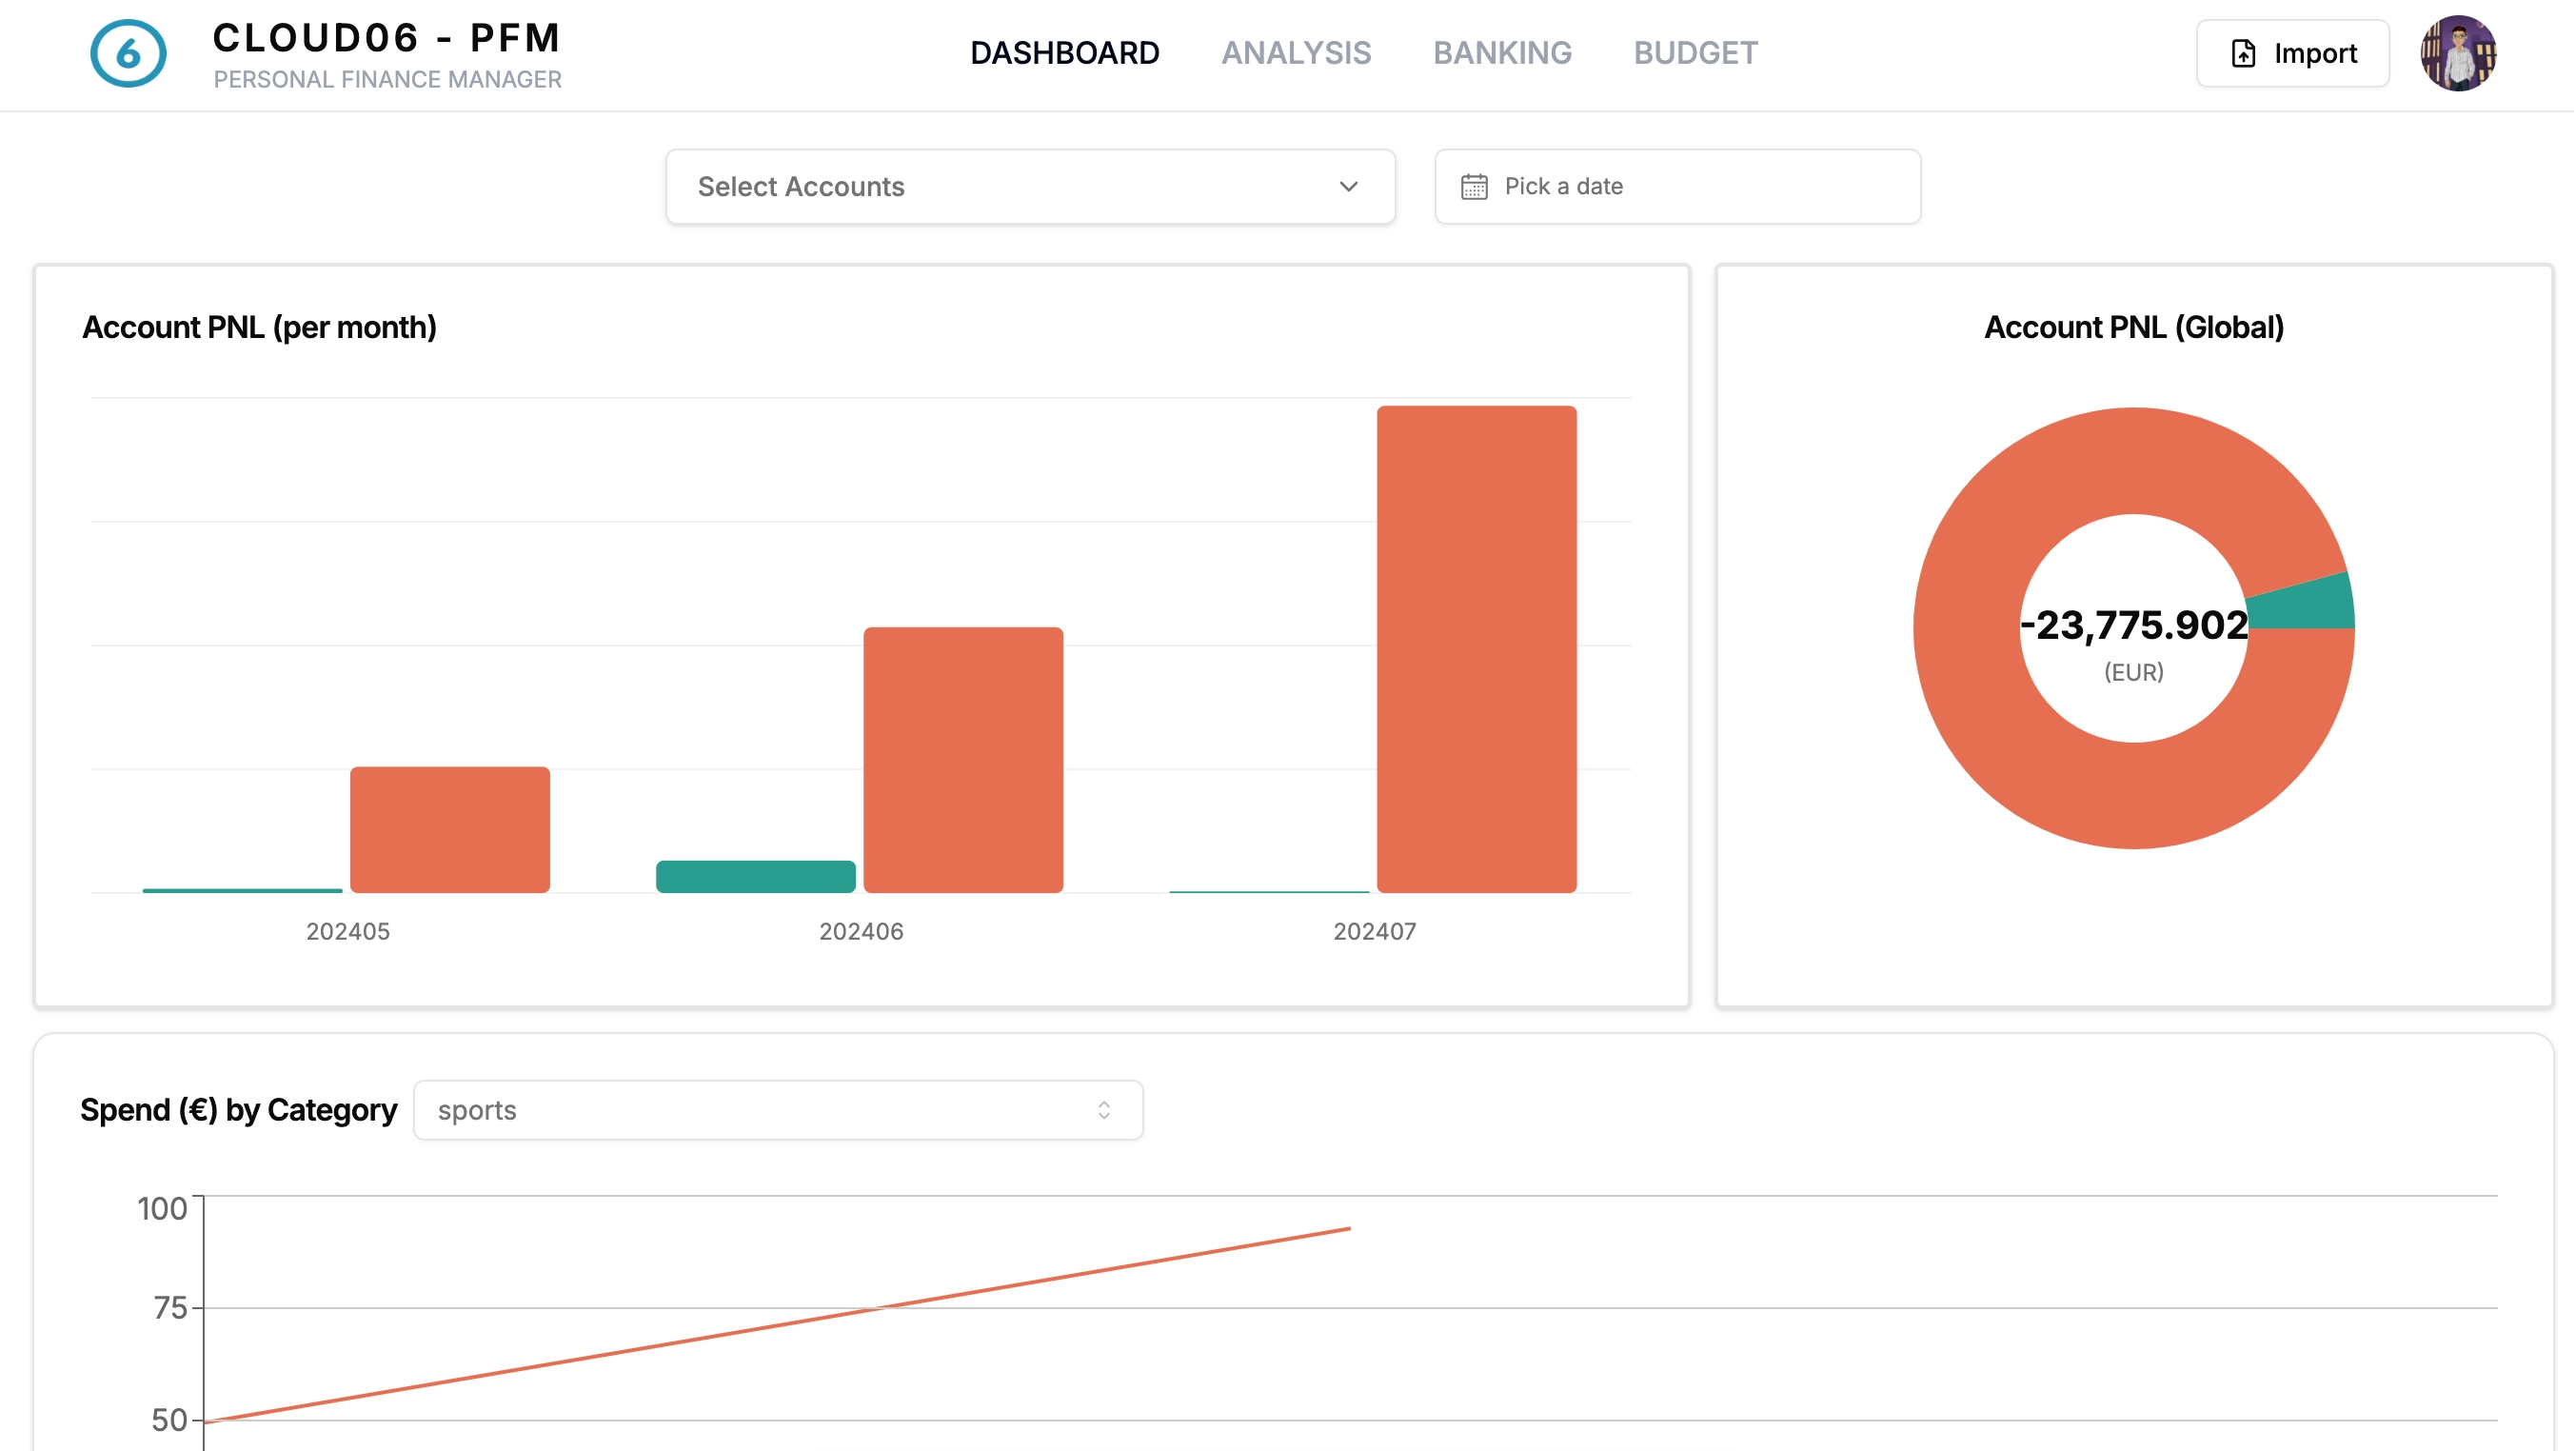The width and height of the screenshot is (2576, 1451).
Task: Select the DASHBOARD menu item
Action: pyautogui.click(x=1065, y=53)
